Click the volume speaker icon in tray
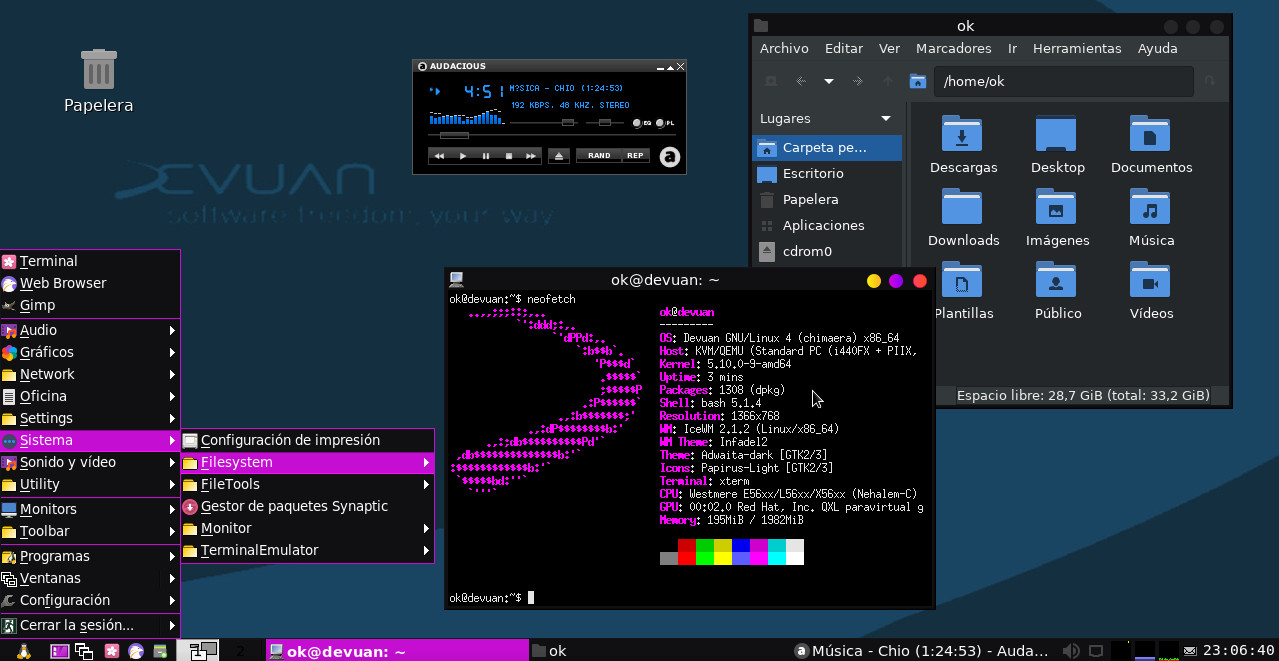Screen dimensions: 1279x661 [x=1070, y=651]
